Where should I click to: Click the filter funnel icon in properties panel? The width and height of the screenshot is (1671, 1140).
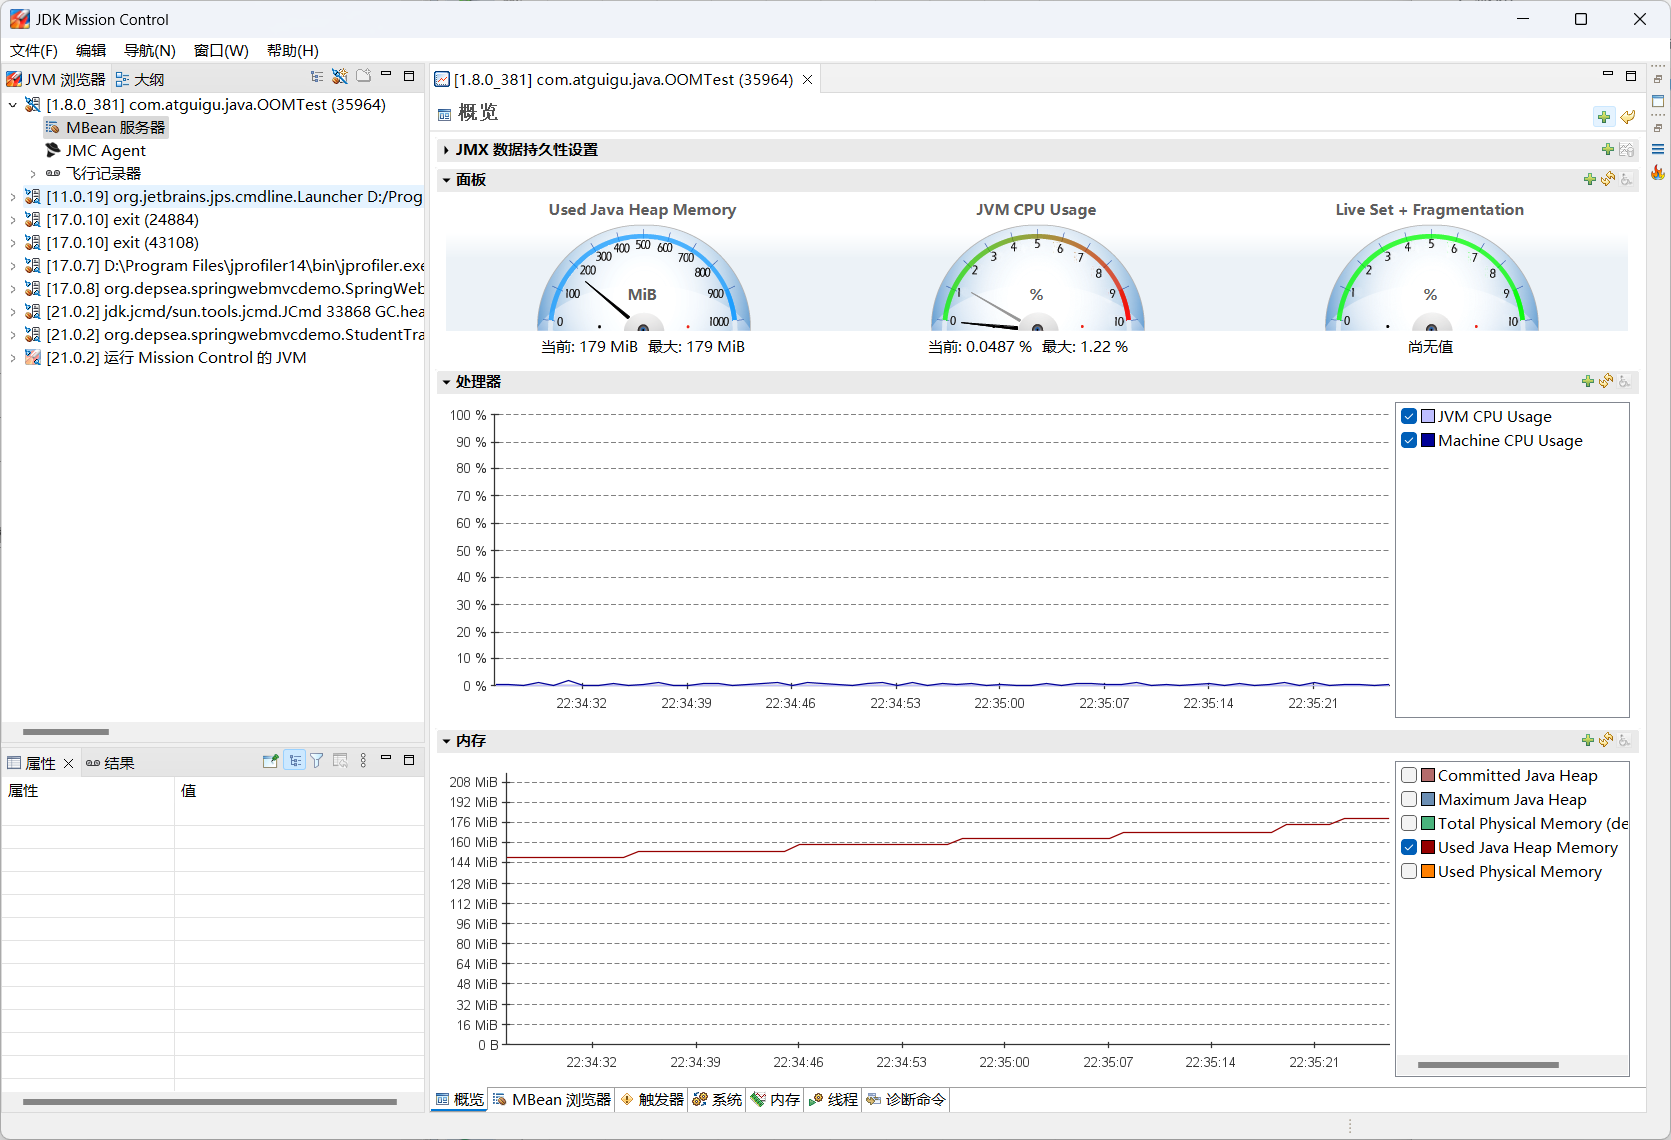coord(317,761)
